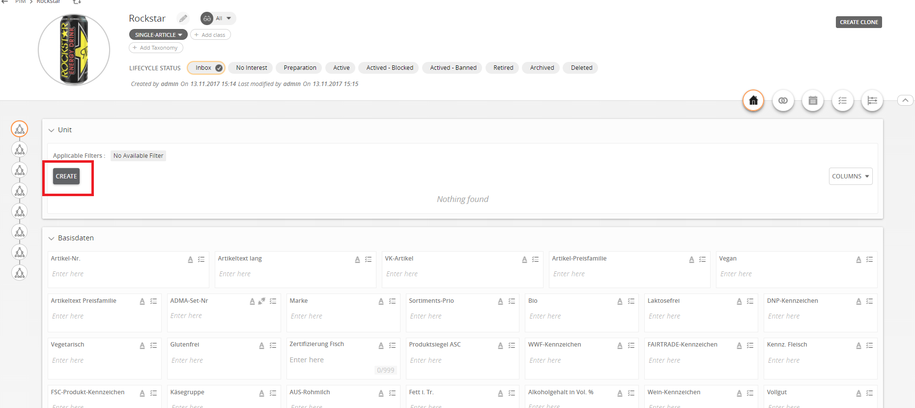The width and height of the screenshot is (915, 408).
Task: Click the list icon on Bio field
Action: (631, 301)
